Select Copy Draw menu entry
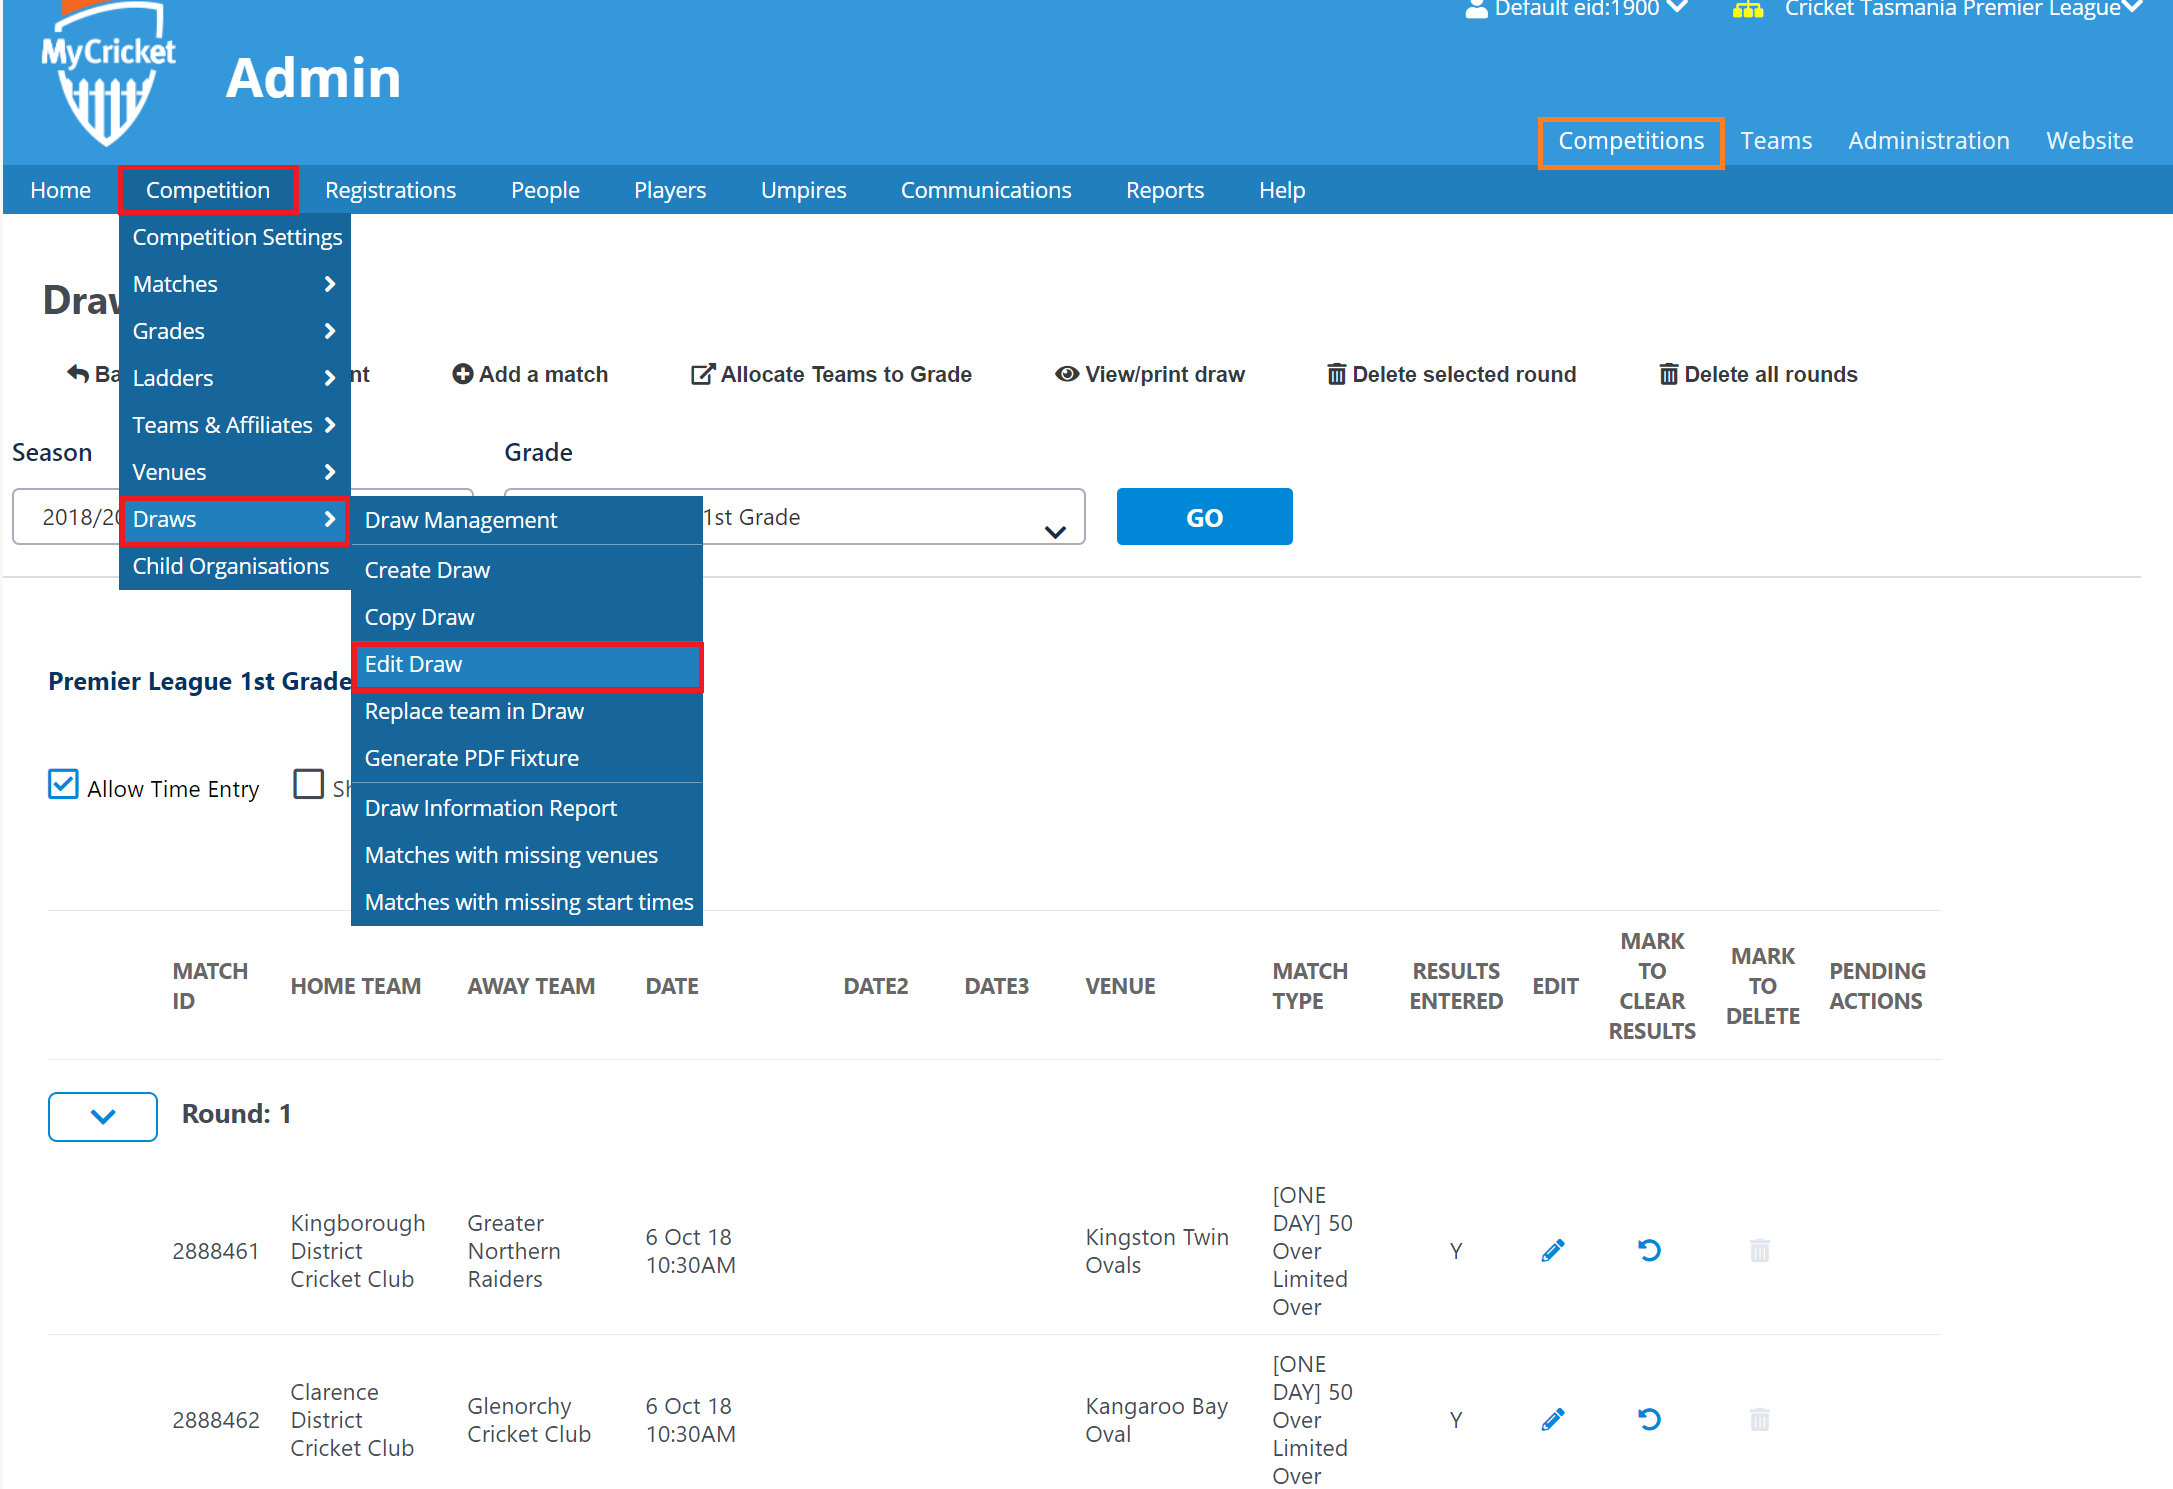 point(527,617)
